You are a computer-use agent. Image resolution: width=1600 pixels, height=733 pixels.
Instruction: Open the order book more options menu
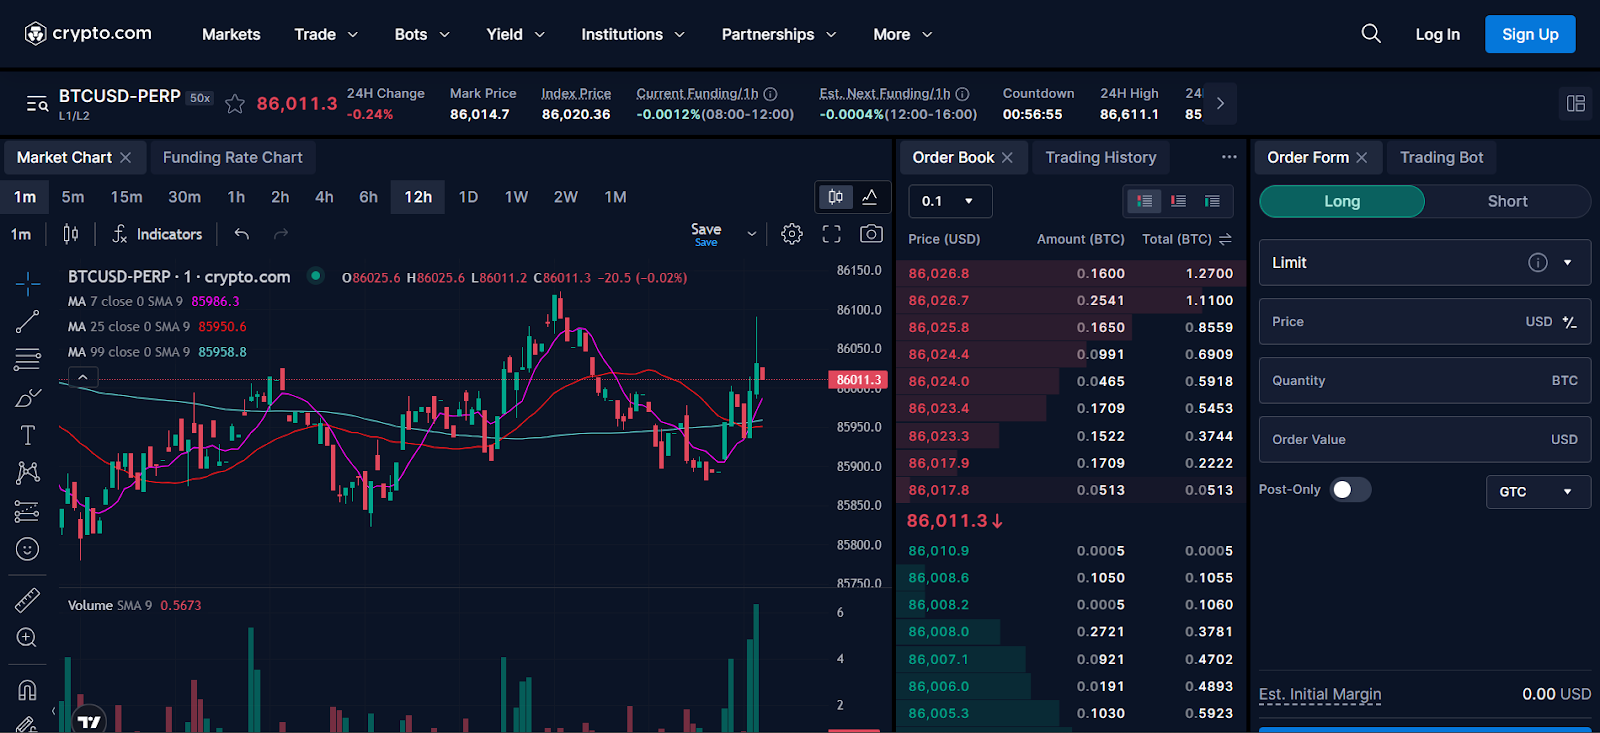tap(1229, 157)
